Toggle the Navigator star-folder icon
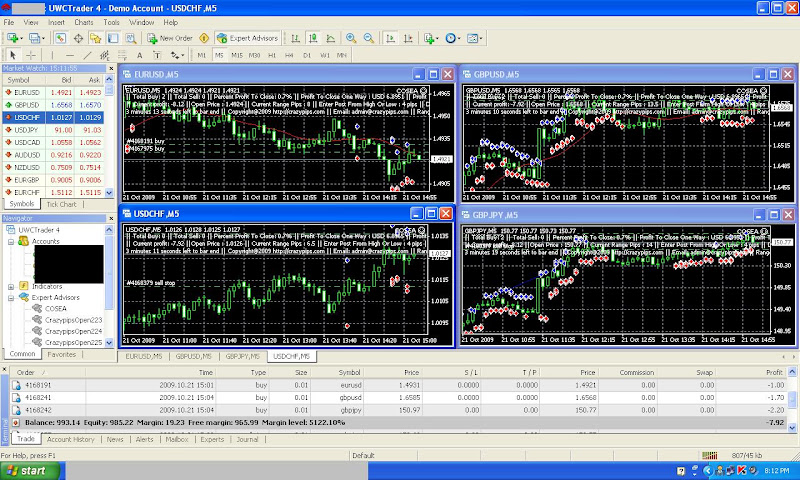 coord(95,38)
